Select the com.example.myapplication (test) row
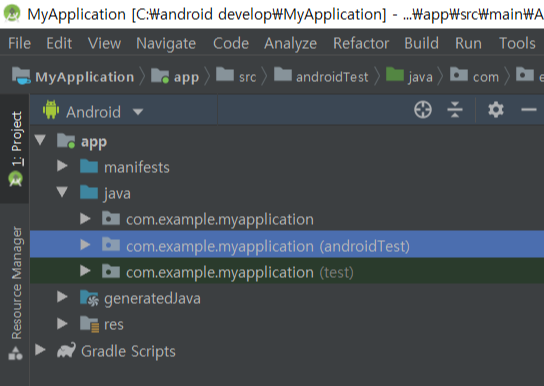The width and height of the screenshot is (544, 386). 287,271
